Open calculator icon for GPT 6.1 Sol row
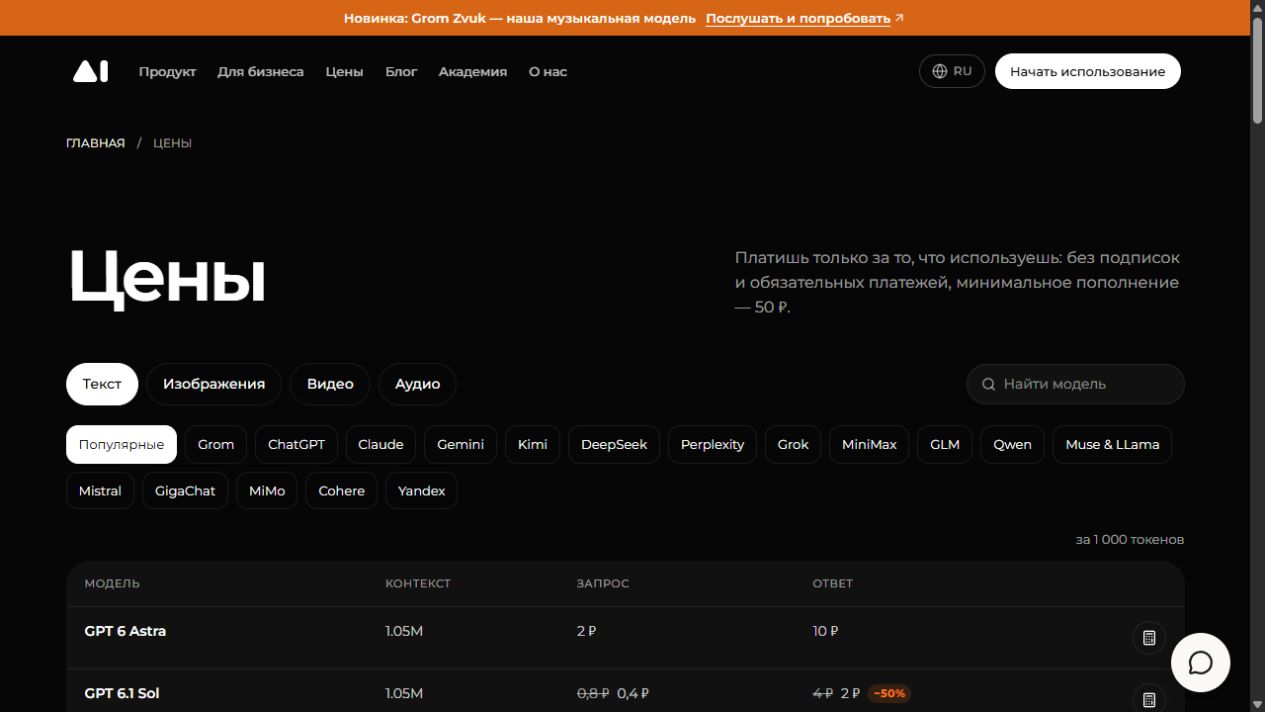The image size is (1265, 712). pyautogui.click(x=1149, y=699)
